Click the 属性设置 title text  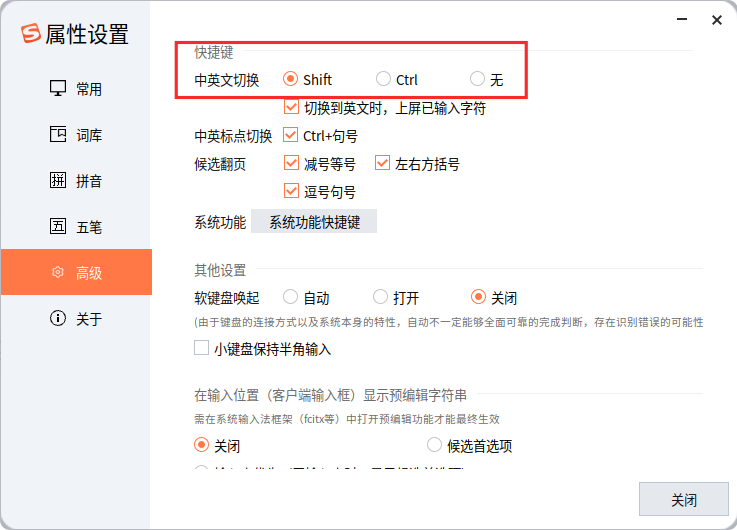pos(87,34)
